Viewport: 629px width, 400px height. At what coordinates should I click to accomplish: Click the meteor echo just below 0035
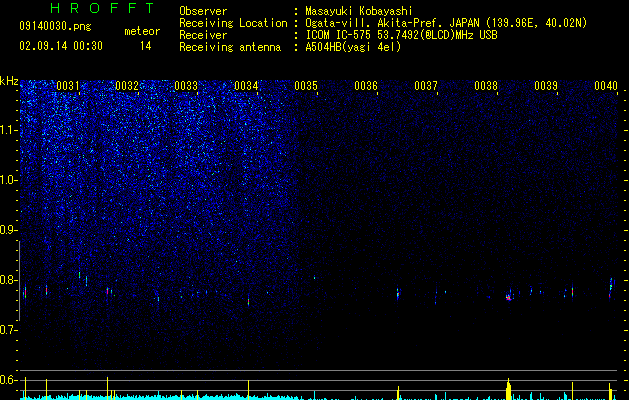coord(314,278)
